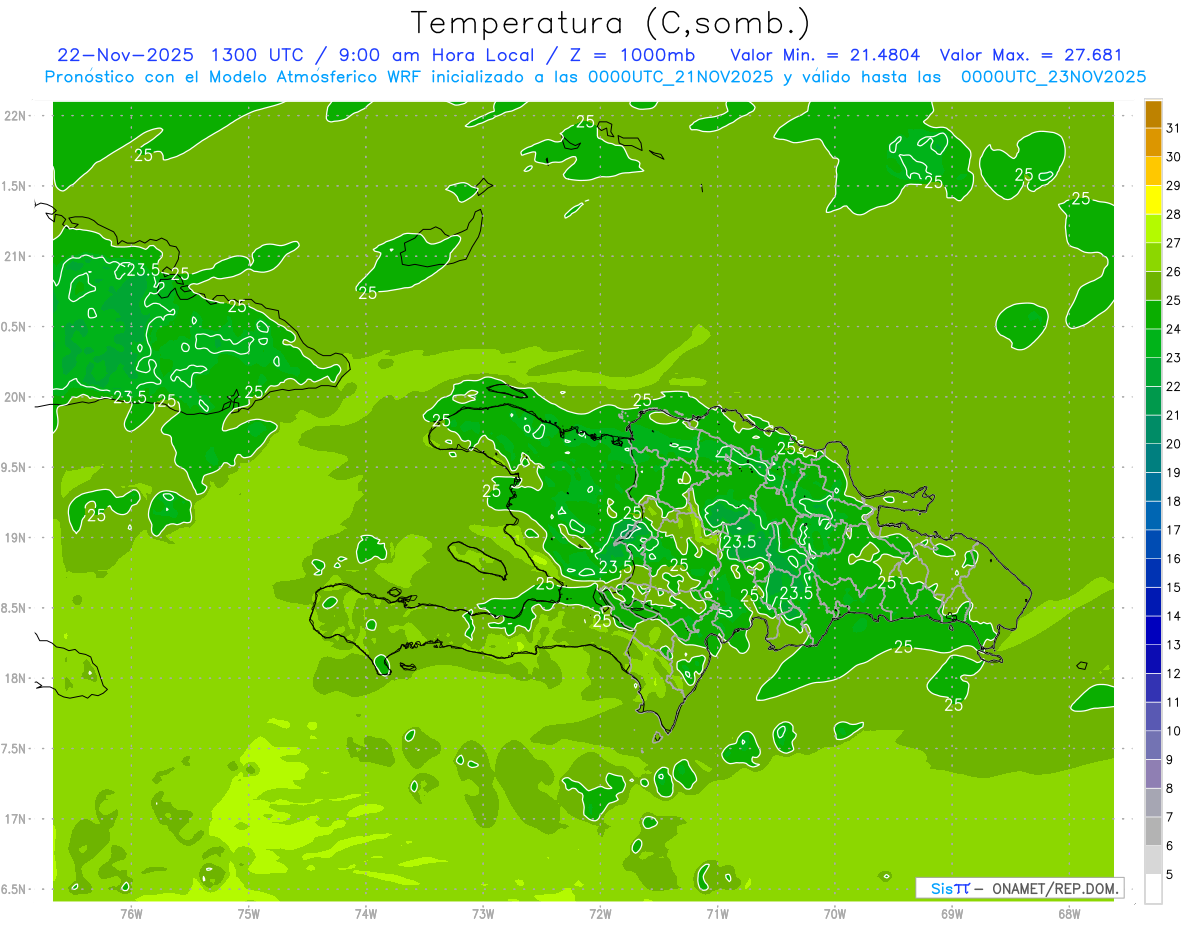Click the "76W" longitude axis label
The image size is (1200, 927).
pyautogui.click(x=131, y=913)
